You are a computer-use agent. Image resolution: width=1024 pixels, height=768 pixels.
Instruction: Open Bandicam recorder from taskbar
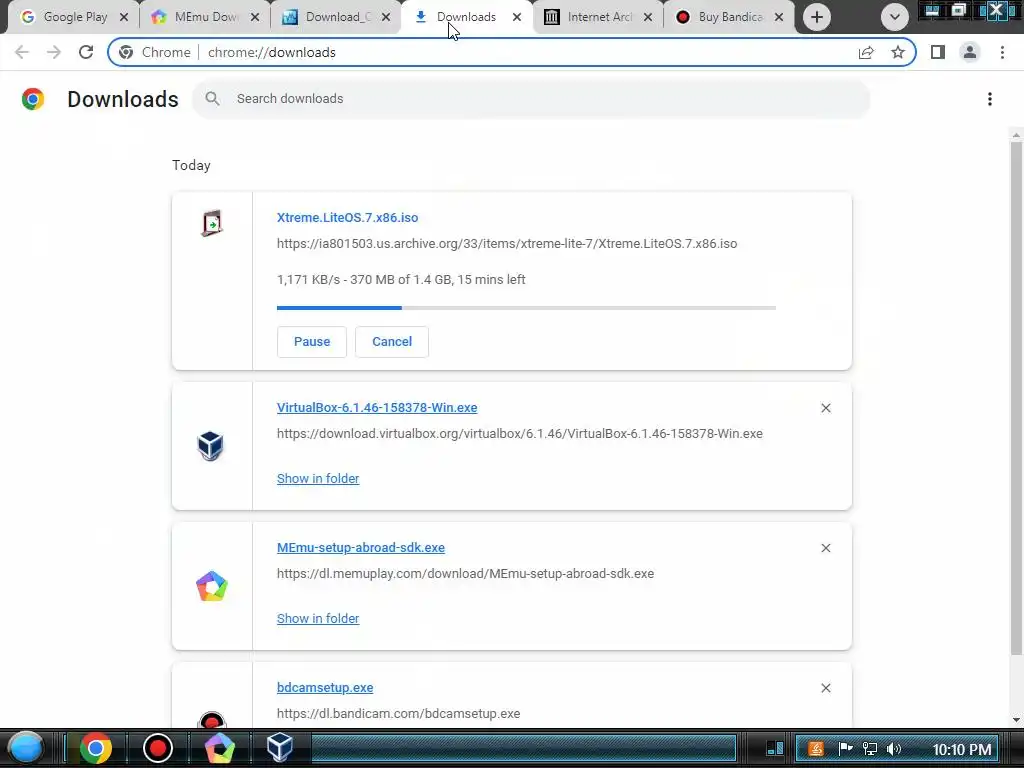pyautogui.click(x=157, y=748)
